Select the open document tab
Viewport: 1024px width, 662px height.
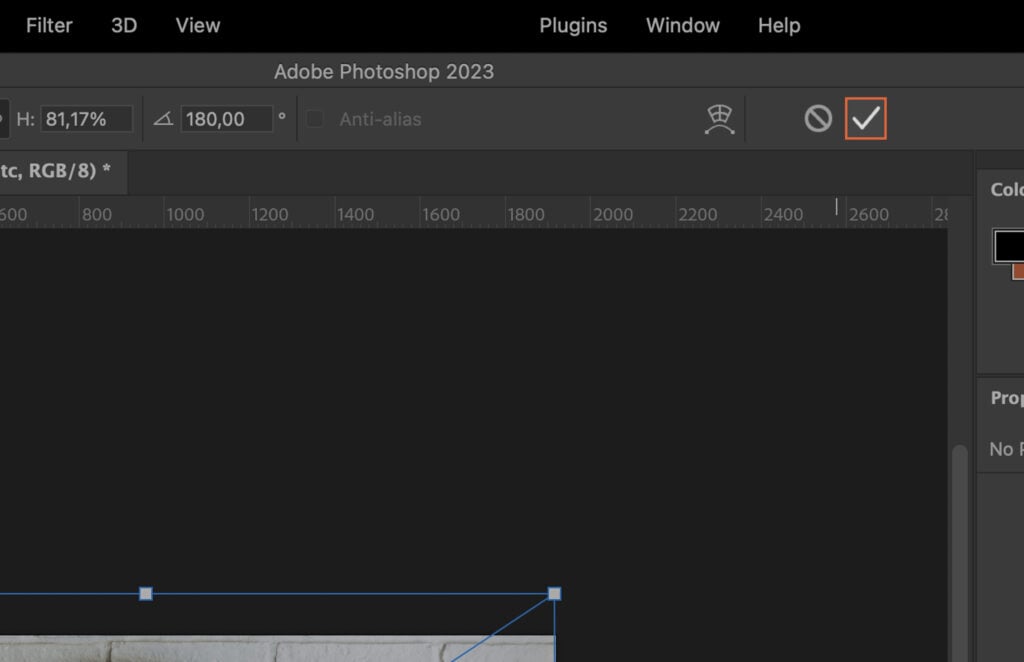point(60,171)
